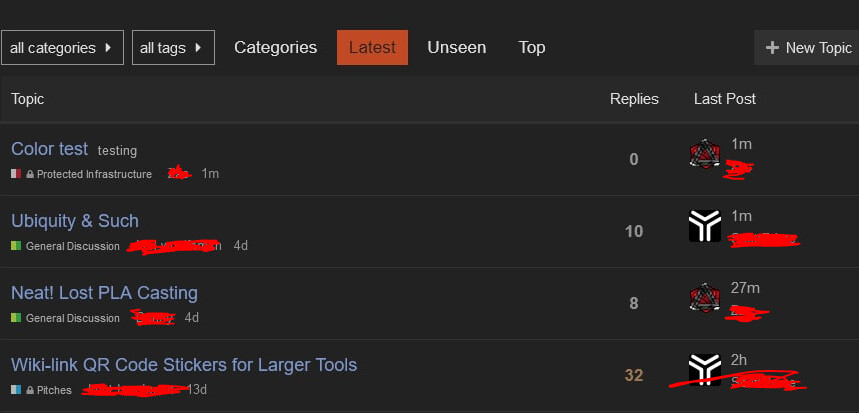Open the Color test topic
The width and height of the screenshot is (859, 413).
(50, 149)
